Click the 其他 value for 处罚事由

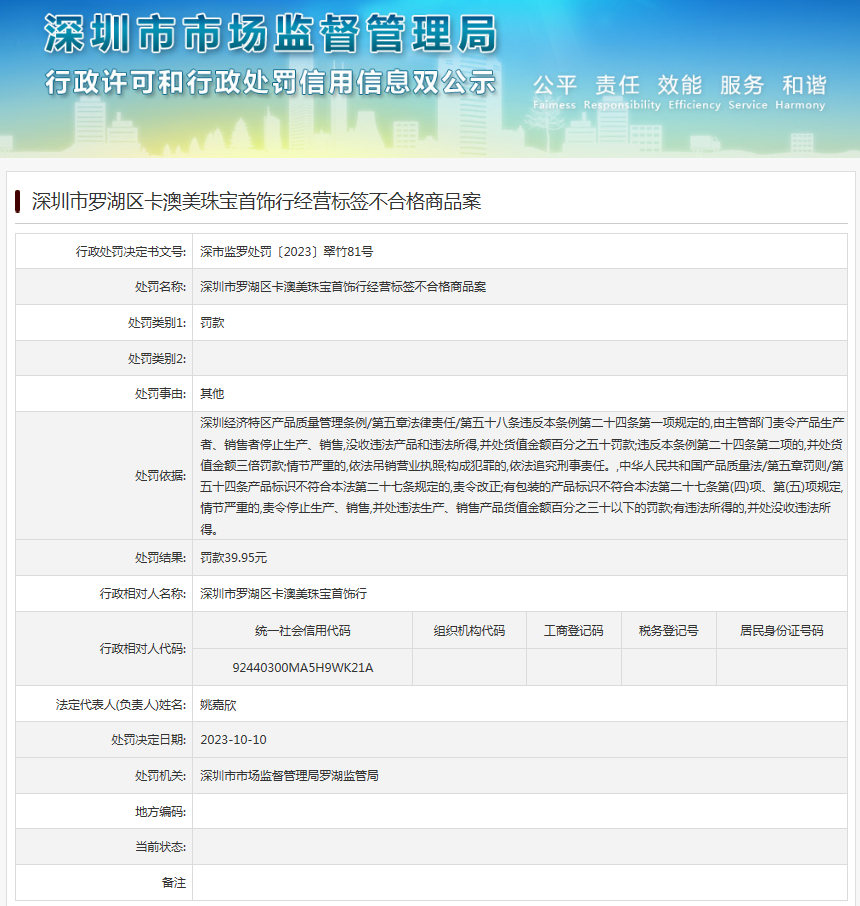point(212,394)
